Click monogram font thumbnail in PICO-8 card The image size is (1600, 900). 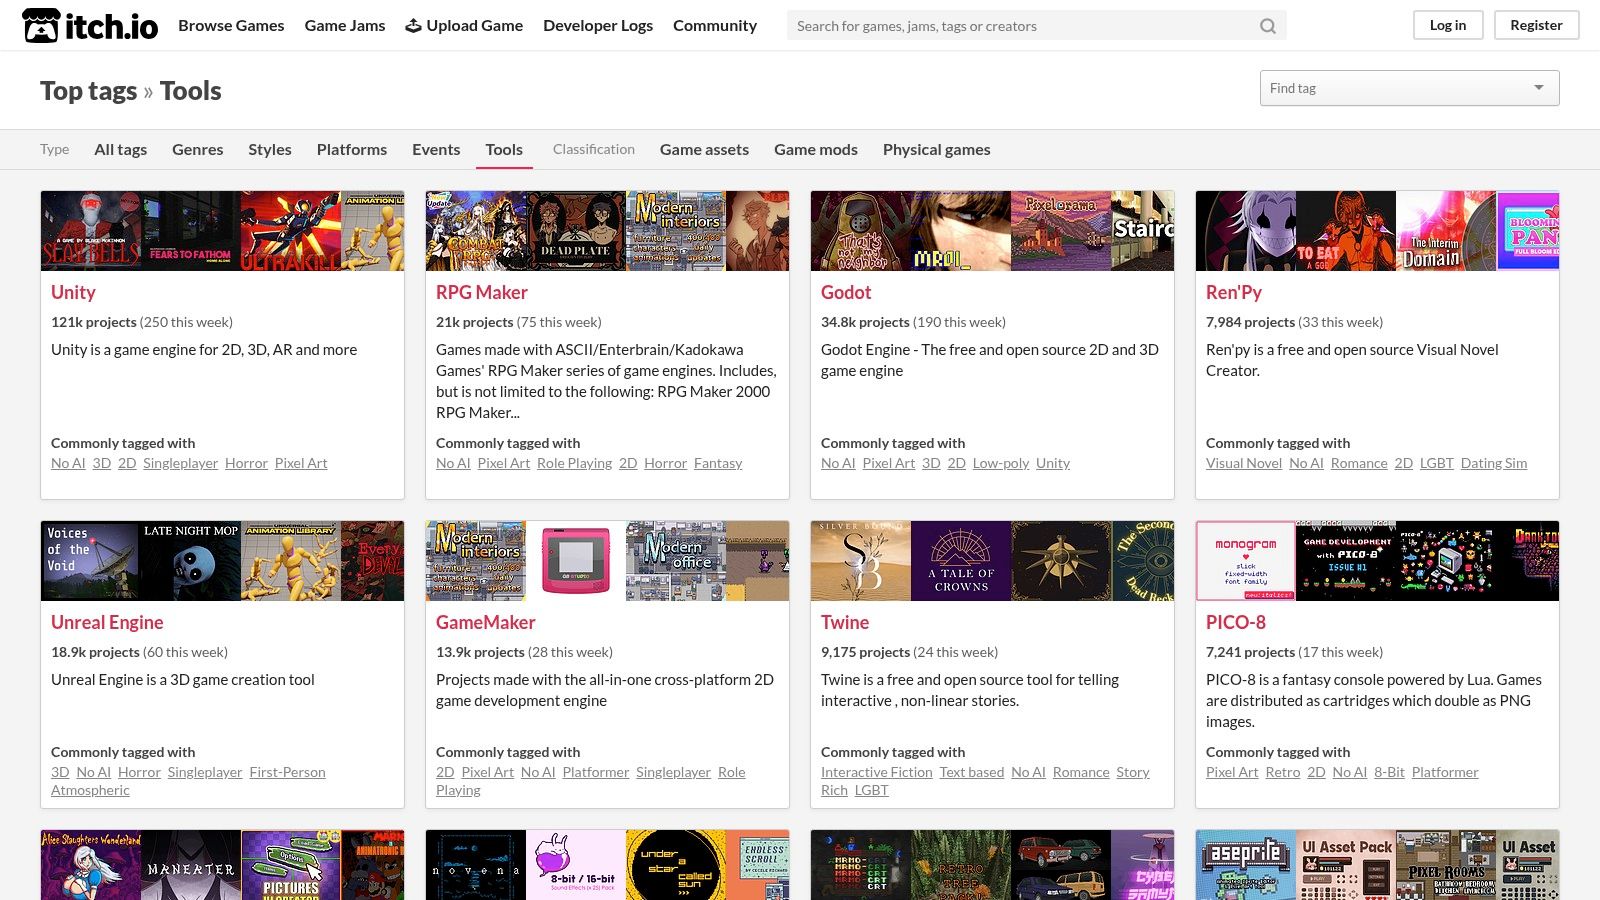tap(1246, 561)
